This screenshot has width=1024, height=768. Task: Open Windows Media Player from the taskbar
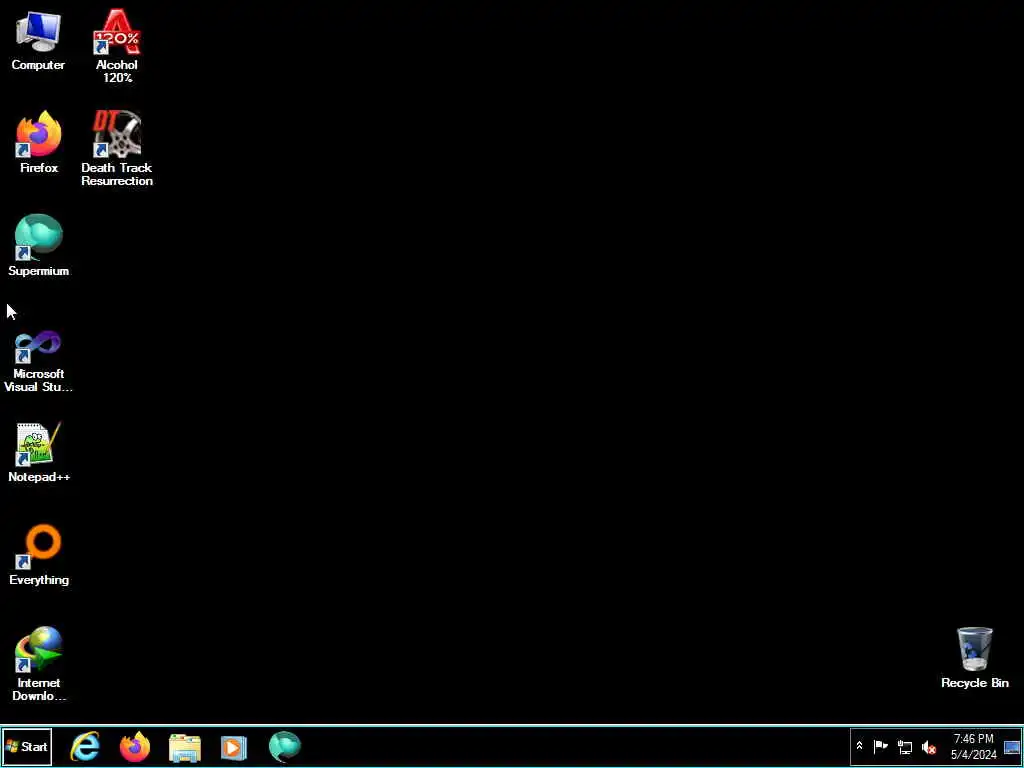coord(234,747)
